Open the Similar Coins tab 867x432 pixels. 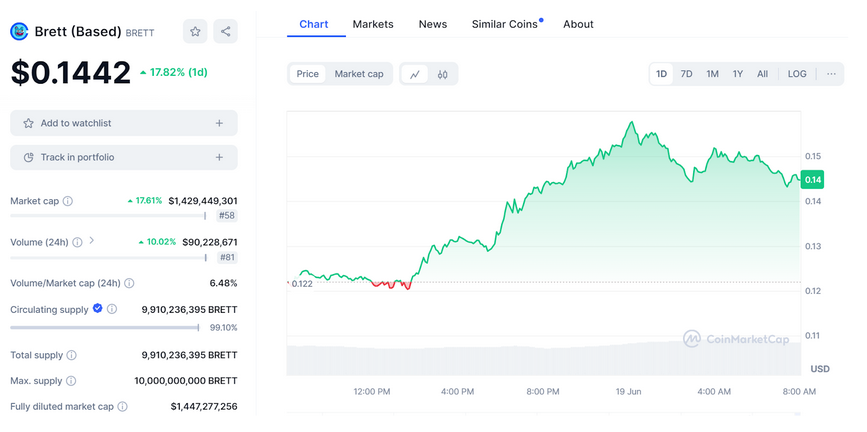pyautogui.click(x=505, y=24)
